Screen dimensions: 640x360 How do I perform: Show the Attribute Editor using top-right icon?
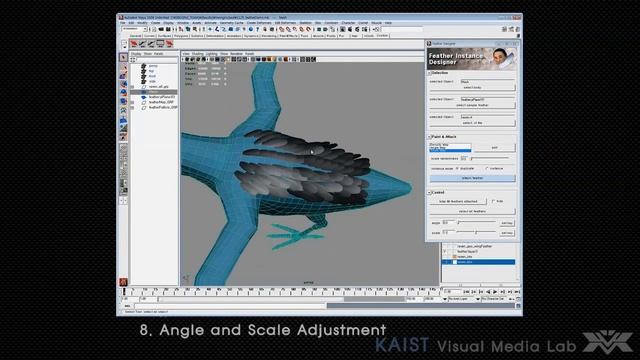point(504,29)
